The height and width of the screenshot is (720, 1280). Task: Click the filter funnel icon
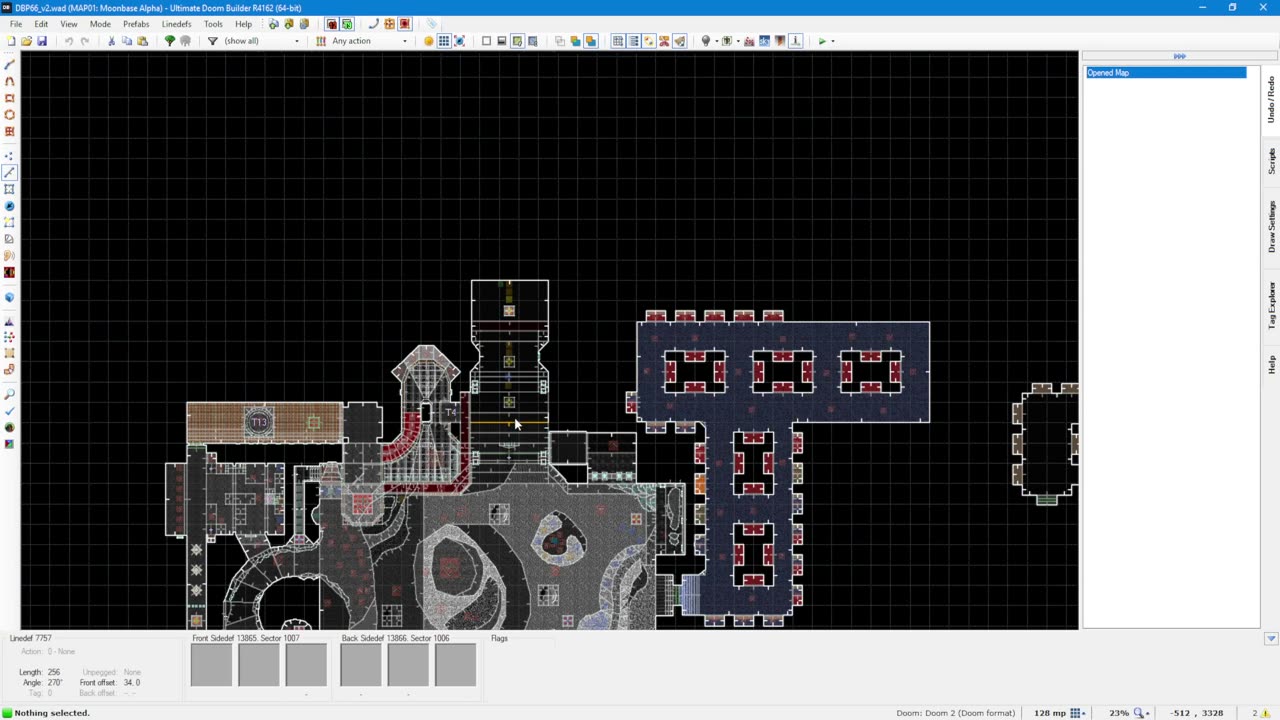pos(212,41)
